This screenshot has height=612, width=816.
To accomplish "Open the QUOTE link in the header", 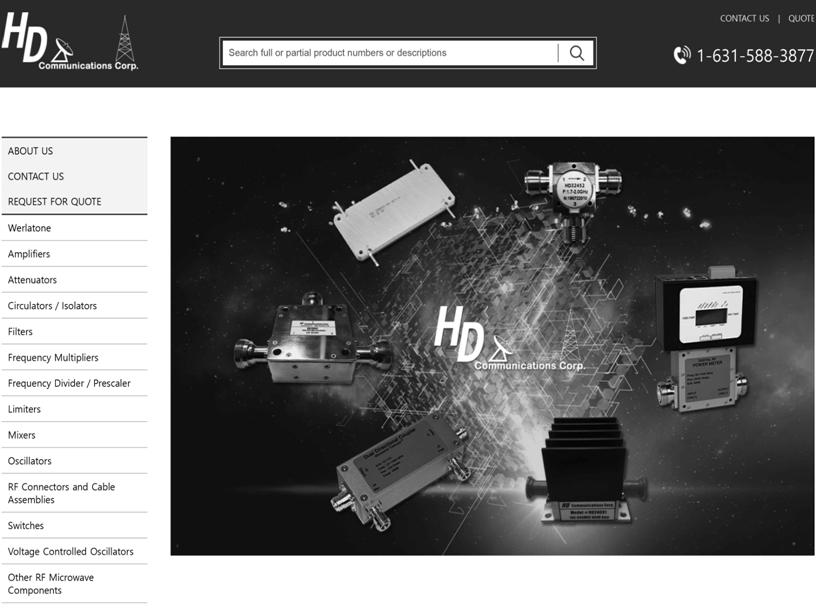I will (801, 18).
